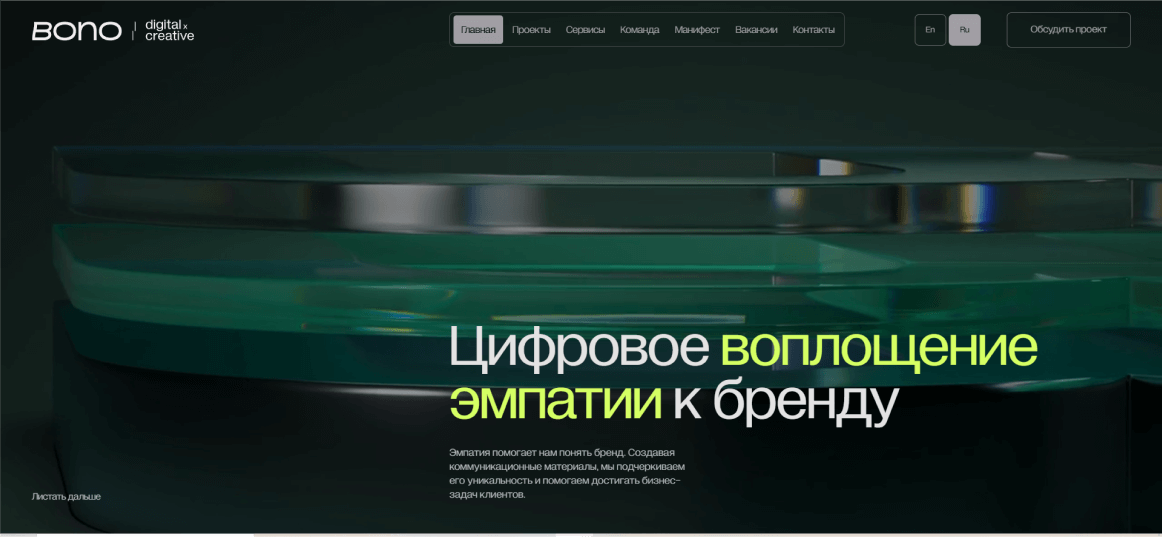Click the green word 'воплощение' in headline
Screen dimensions: 1163x537
tap(878, 349)
